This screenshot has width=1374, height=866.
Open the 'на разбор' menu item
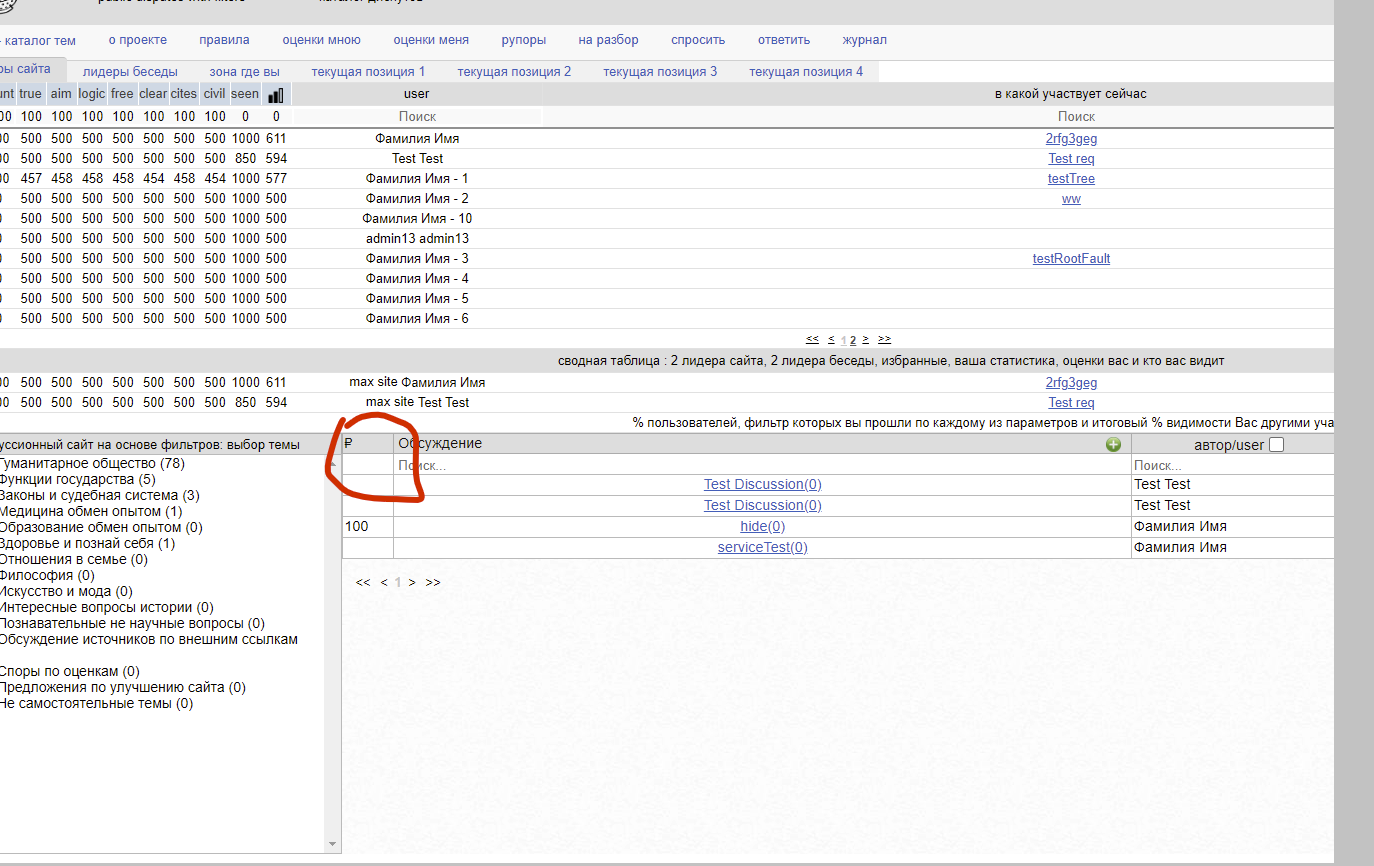(608, 40)
